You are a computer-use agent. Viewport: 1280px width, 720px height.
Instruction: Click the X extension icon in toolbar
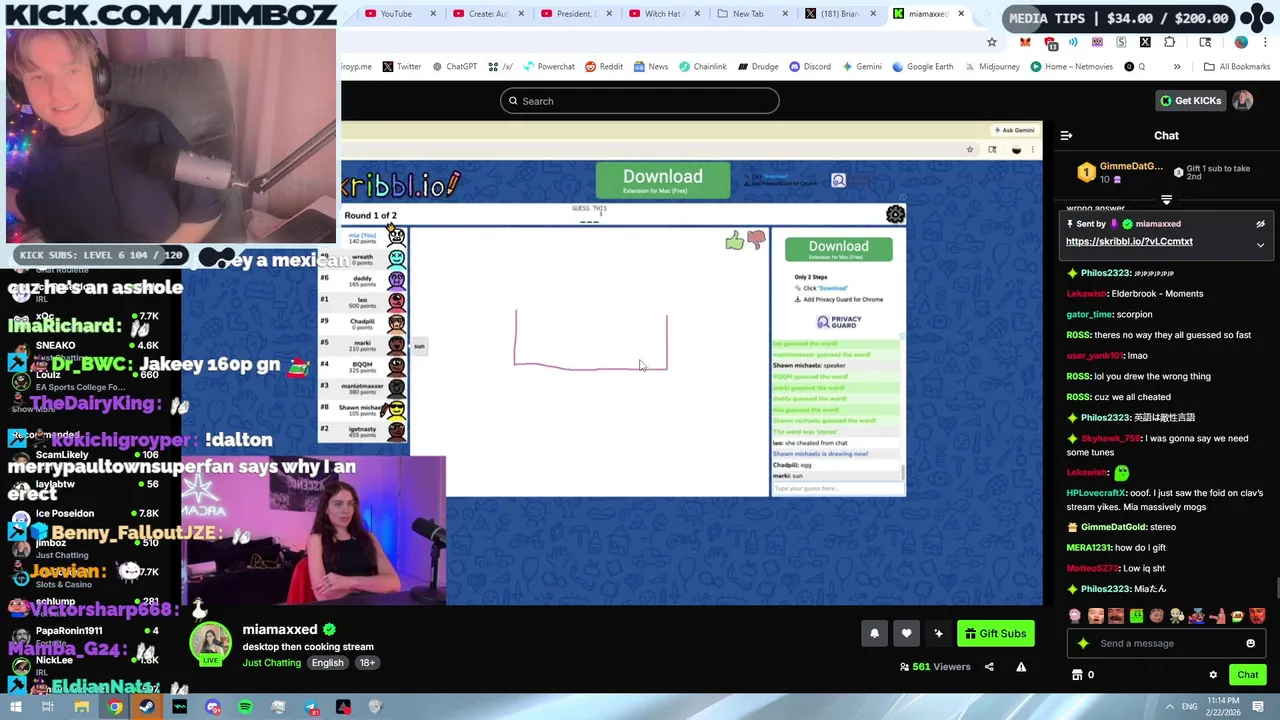click(x=1145, y=42)
